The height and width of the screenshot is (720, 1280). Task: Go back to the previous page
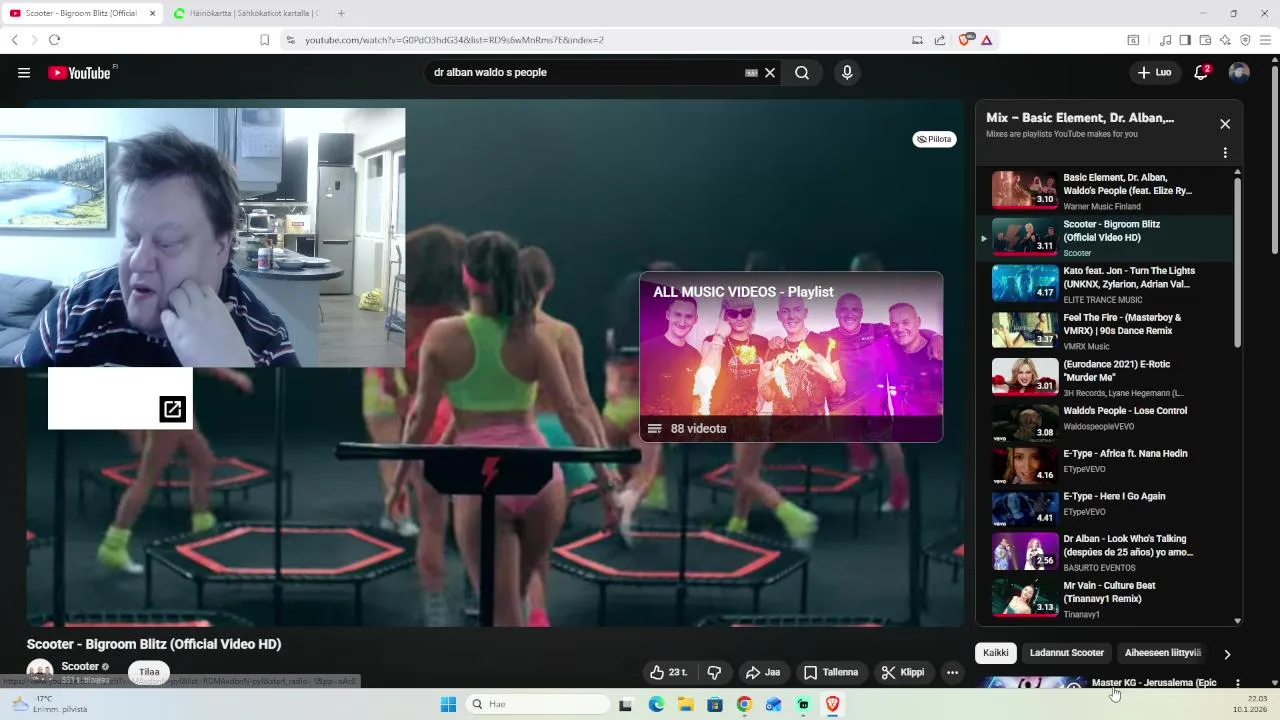(x=15, y=40)
